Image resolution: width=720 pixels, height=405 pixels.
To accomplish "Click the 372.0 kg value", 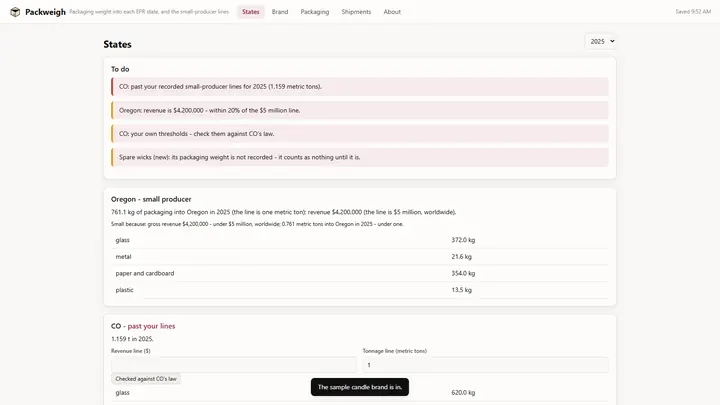I will [463, 240].
